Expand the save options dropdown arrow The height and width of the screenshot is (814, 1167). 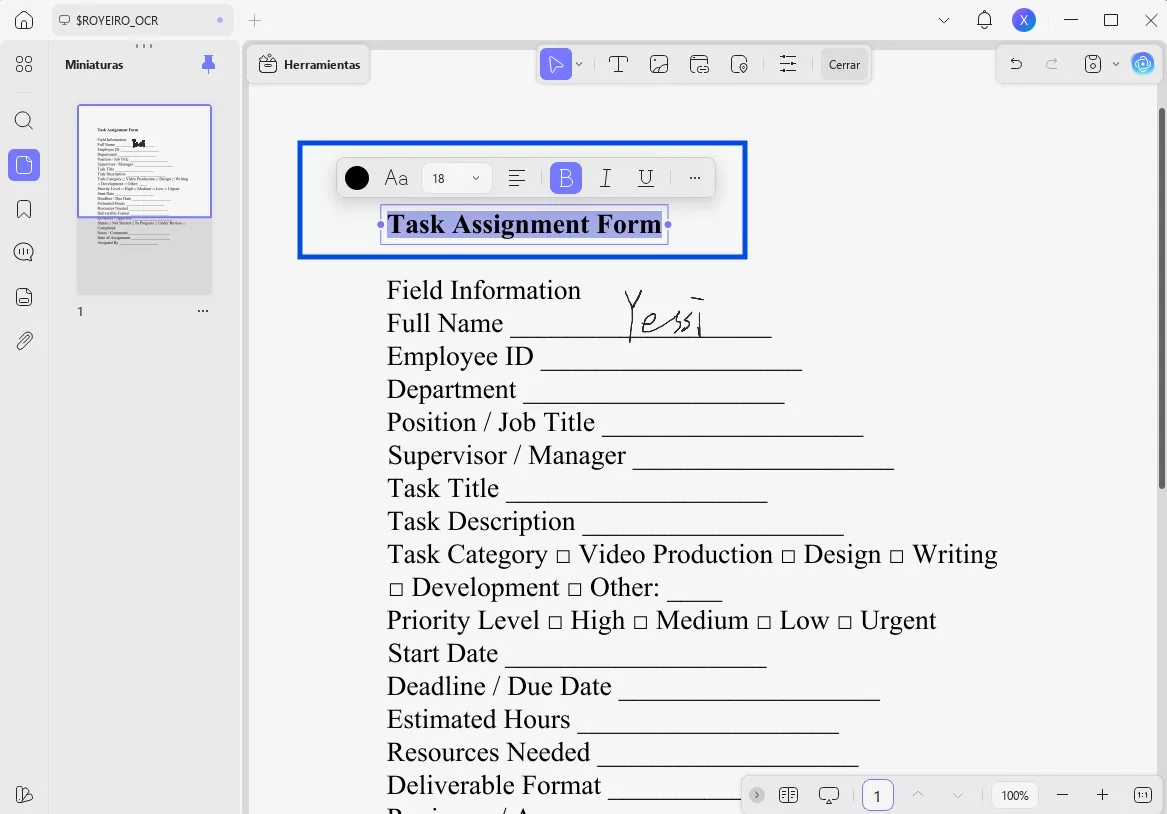point(1115,64)
